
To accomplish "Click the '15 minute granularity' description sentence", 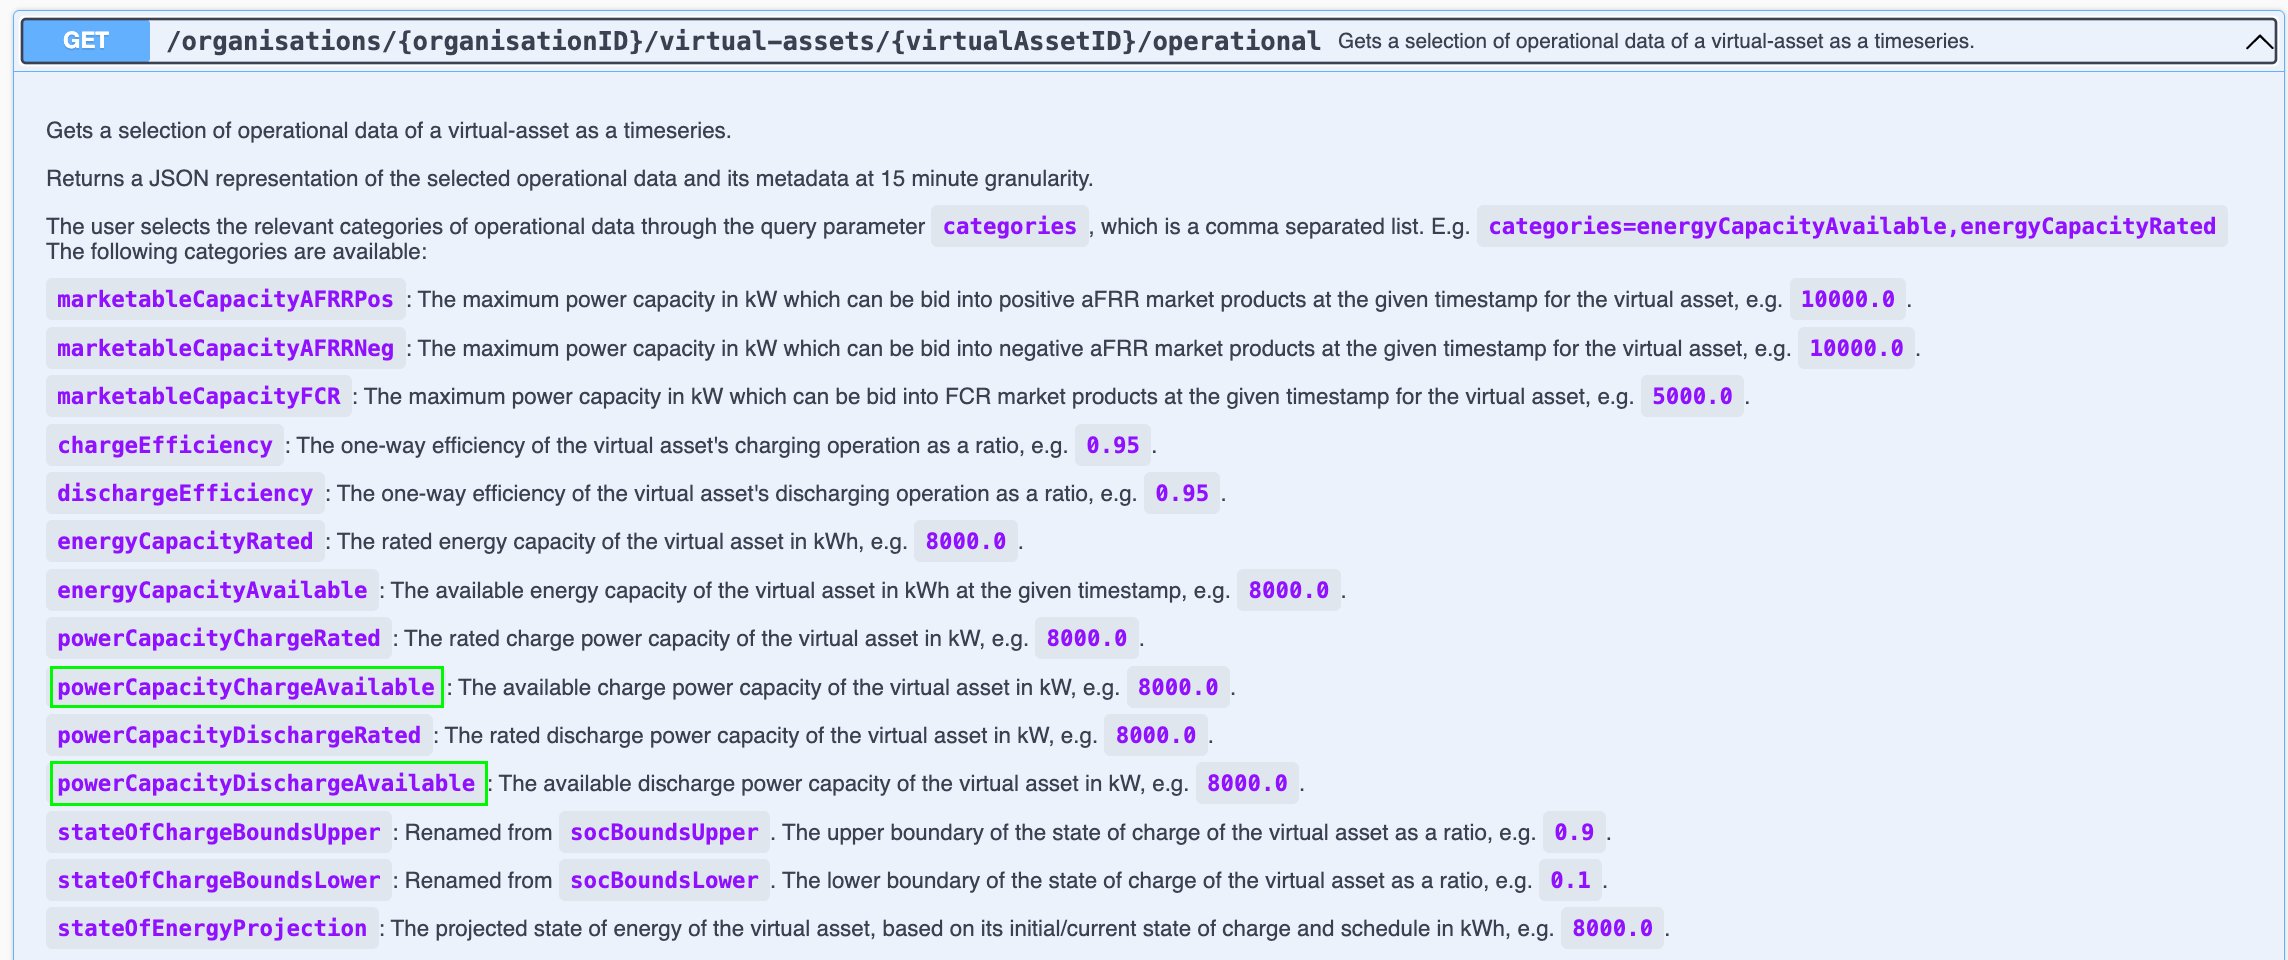I will pyautogui.click(x=570, y=179).
